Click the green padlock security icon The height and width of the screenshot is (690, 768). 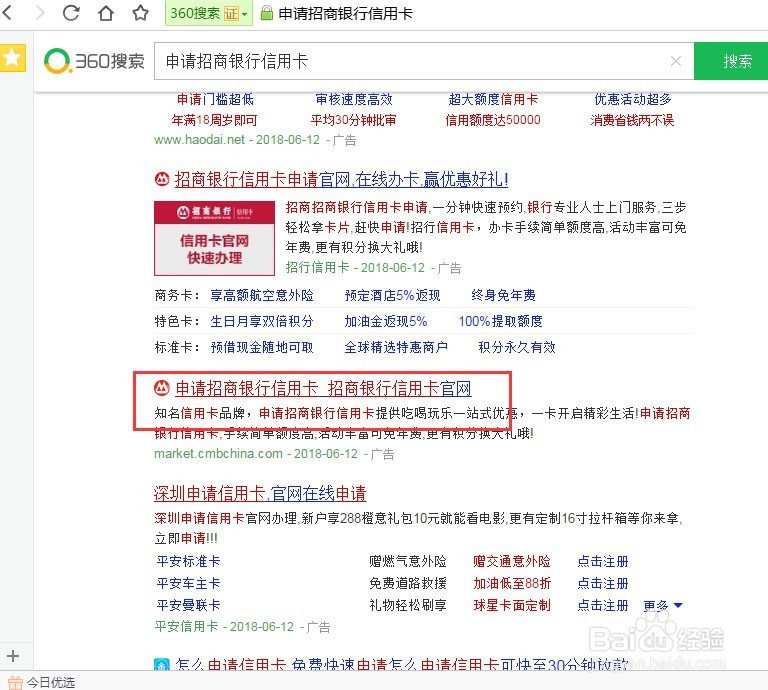[266, 13]
